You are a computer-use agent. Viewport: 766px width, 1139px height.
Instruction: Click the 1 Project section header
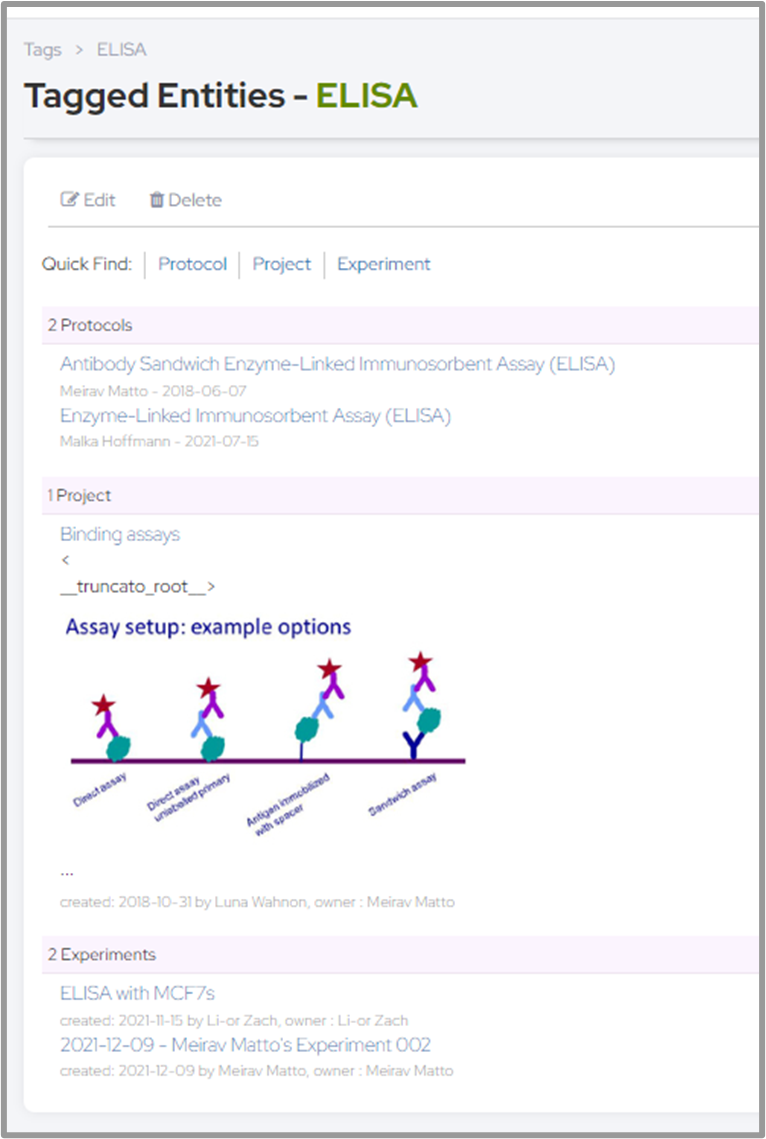tap(79, 495)
